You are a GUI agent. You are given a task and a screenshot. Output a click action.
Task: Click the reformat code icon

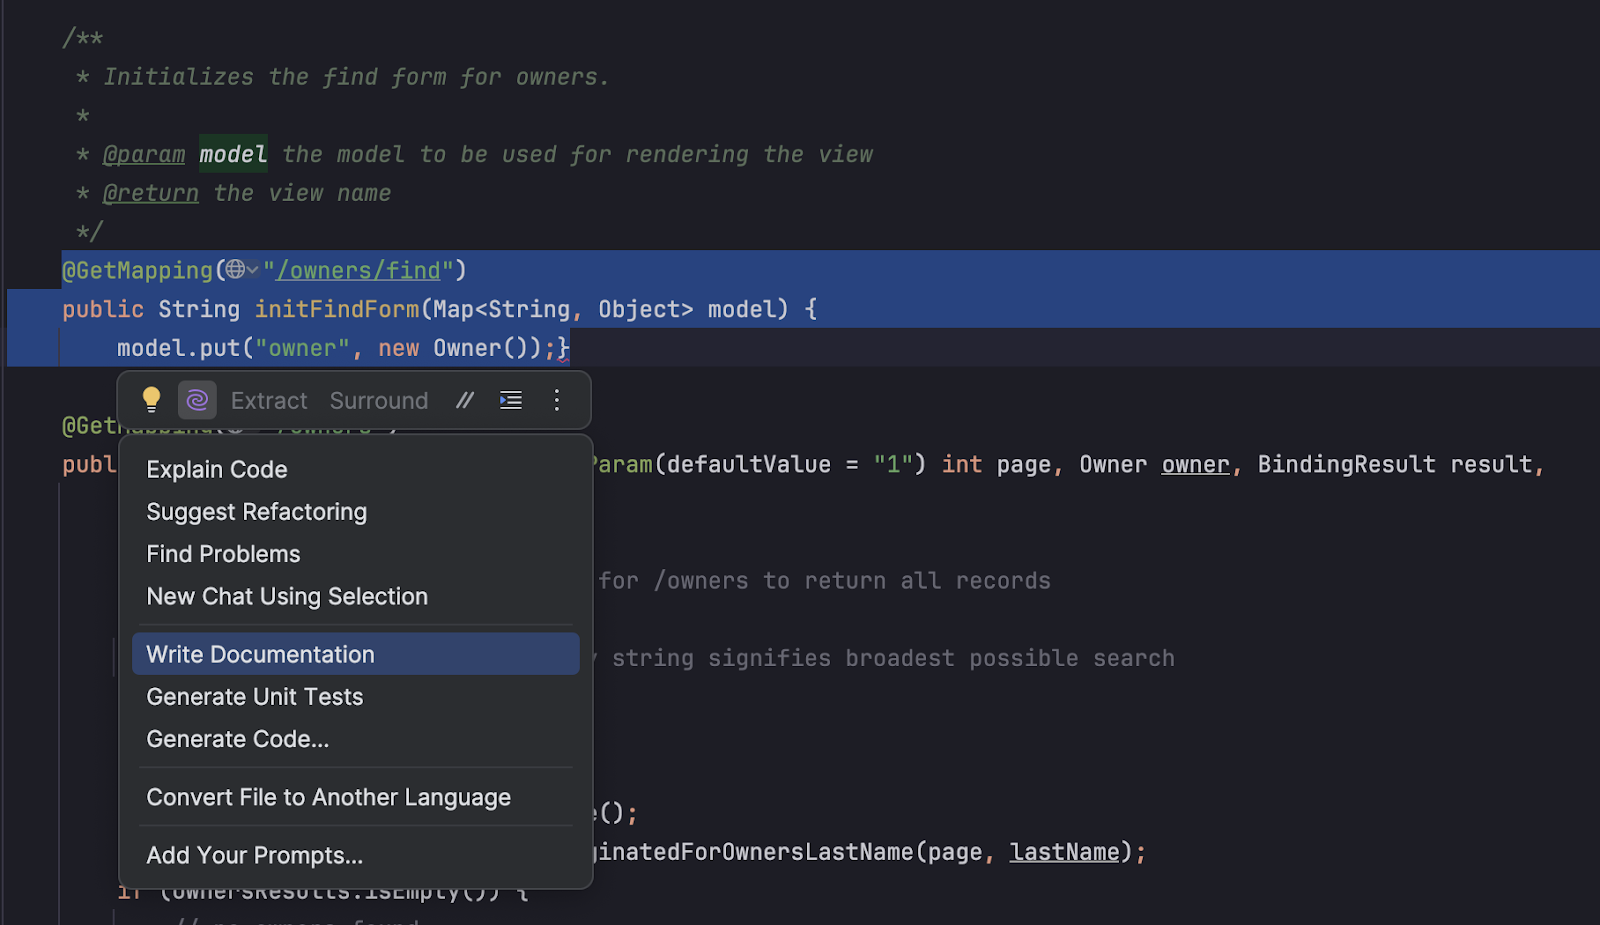tap(511, 400)
